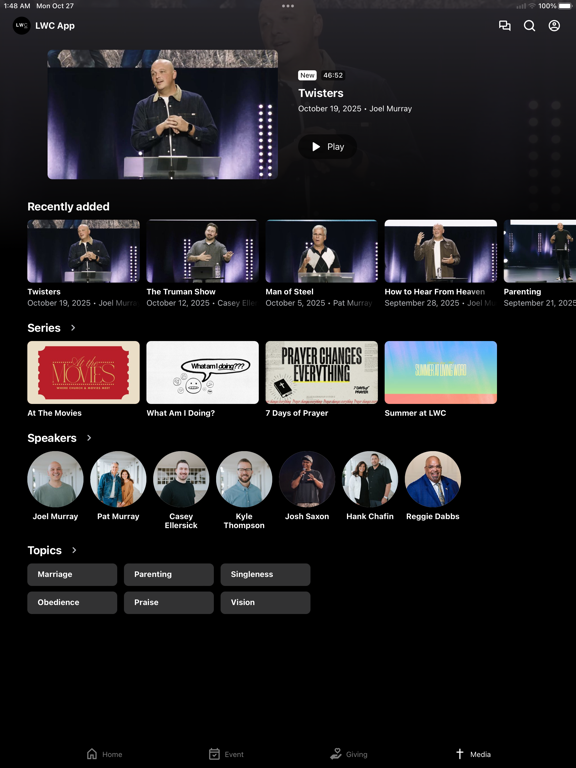Select speaker Hank Chafin avatar
Screen dimensions: 576x768
[x=370, y=479]
